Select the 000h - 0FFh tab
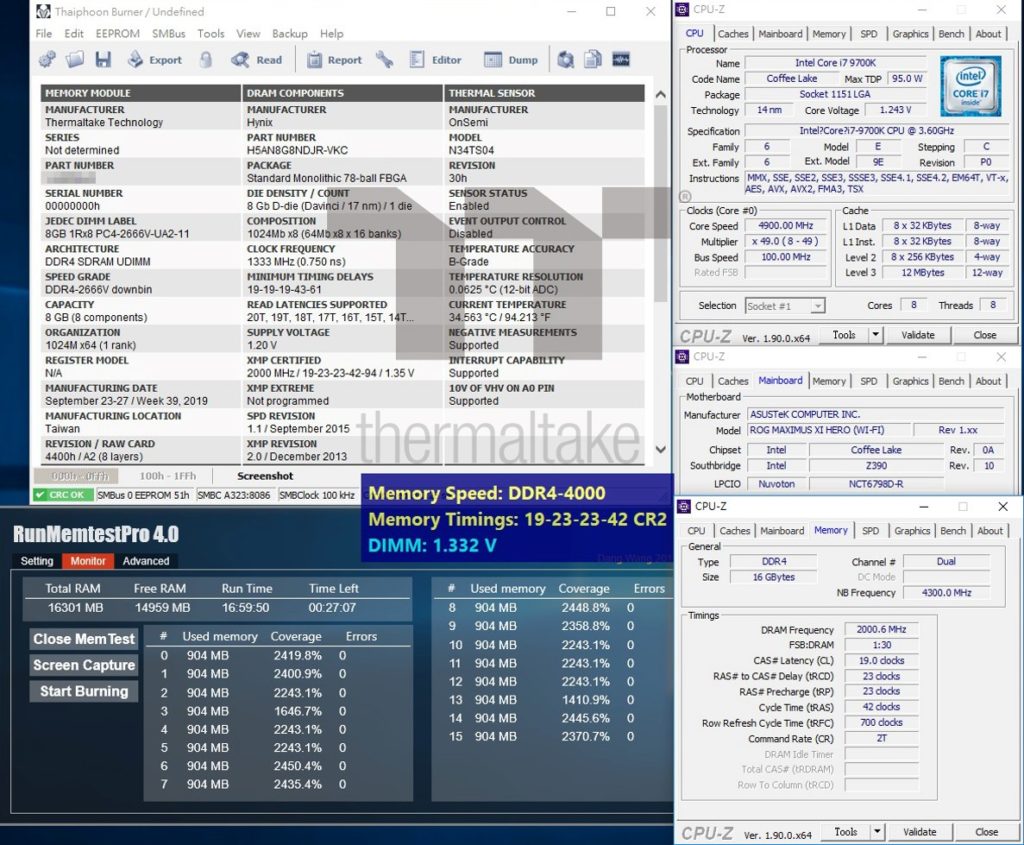The height and width of the screenshot is (845, 1024). tap(75, 476)
